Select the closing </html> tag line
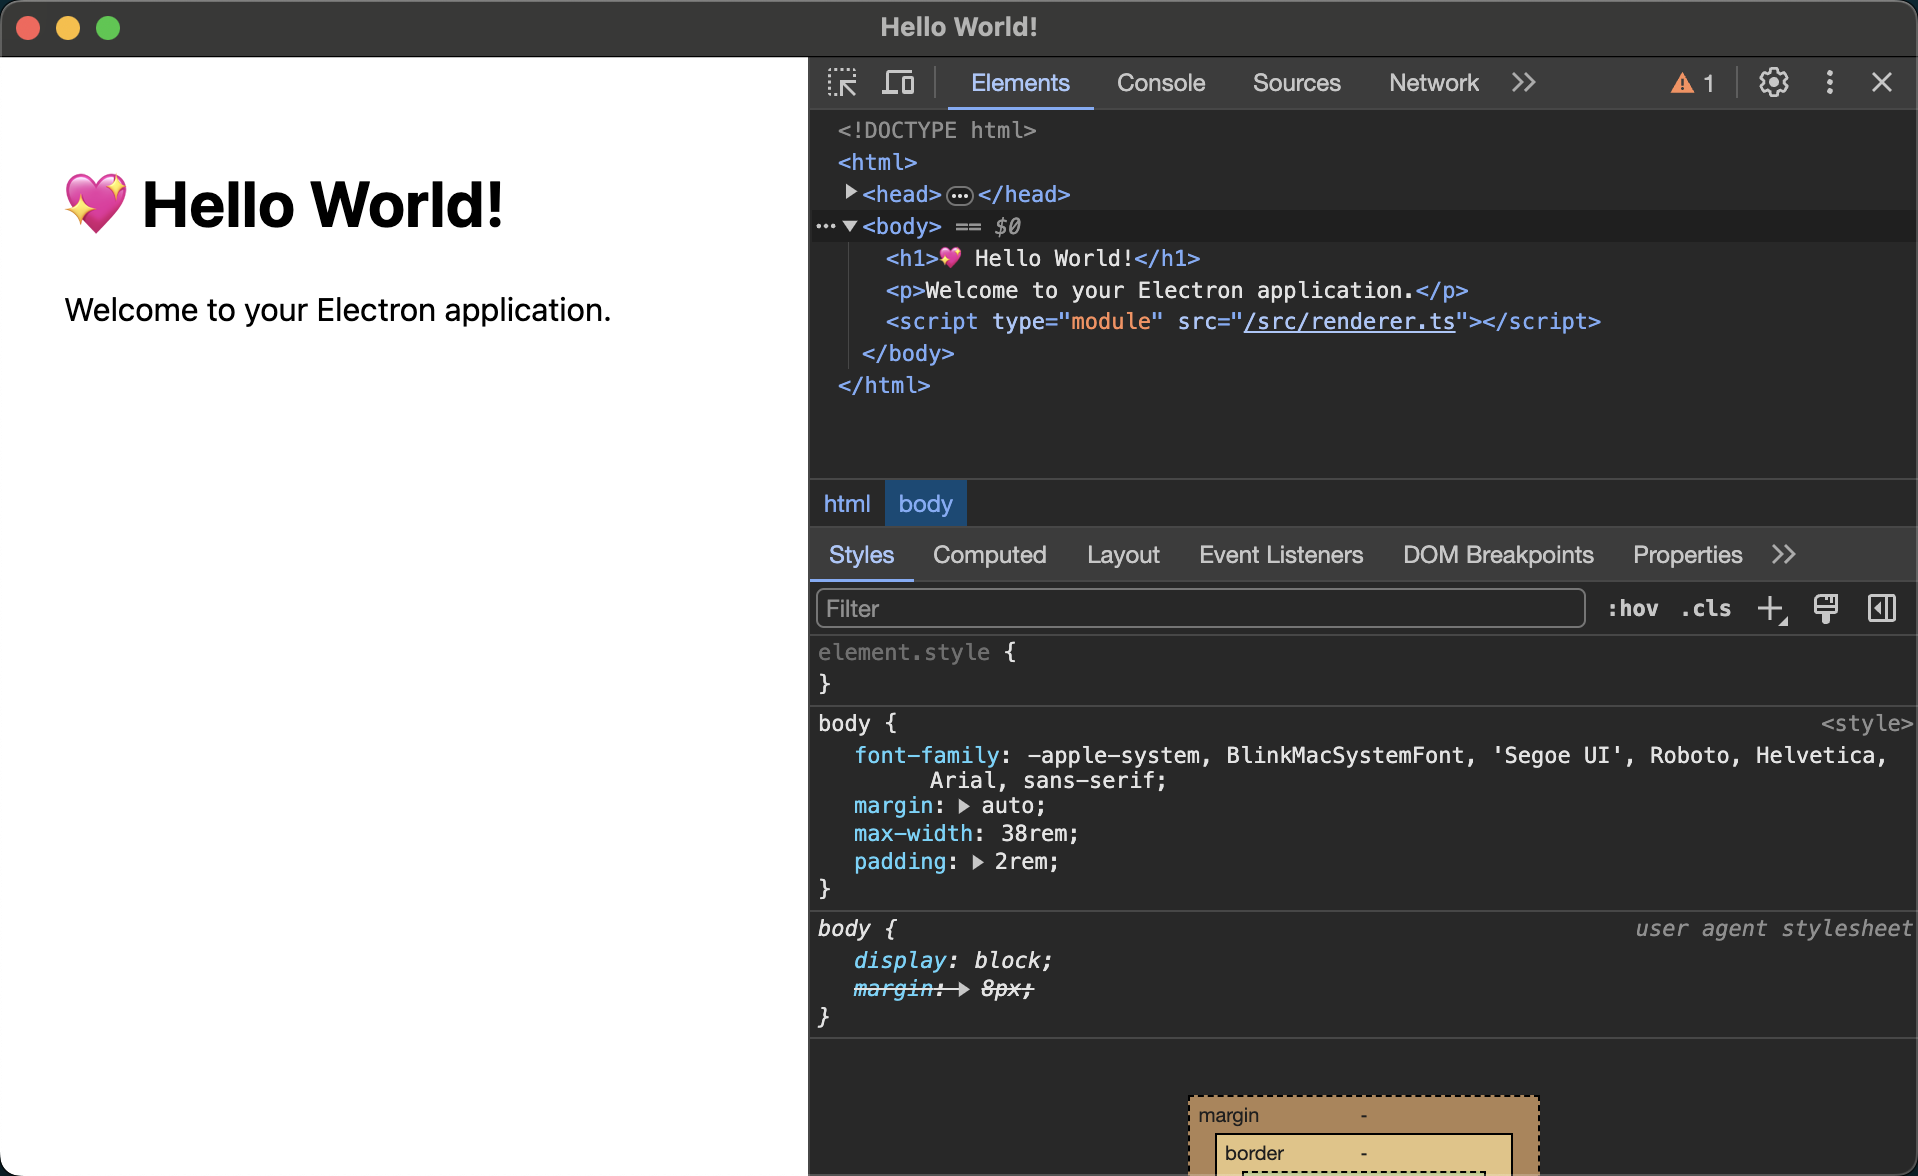1918x1176 pixels. pyautogui.click(x=884, y=385)
